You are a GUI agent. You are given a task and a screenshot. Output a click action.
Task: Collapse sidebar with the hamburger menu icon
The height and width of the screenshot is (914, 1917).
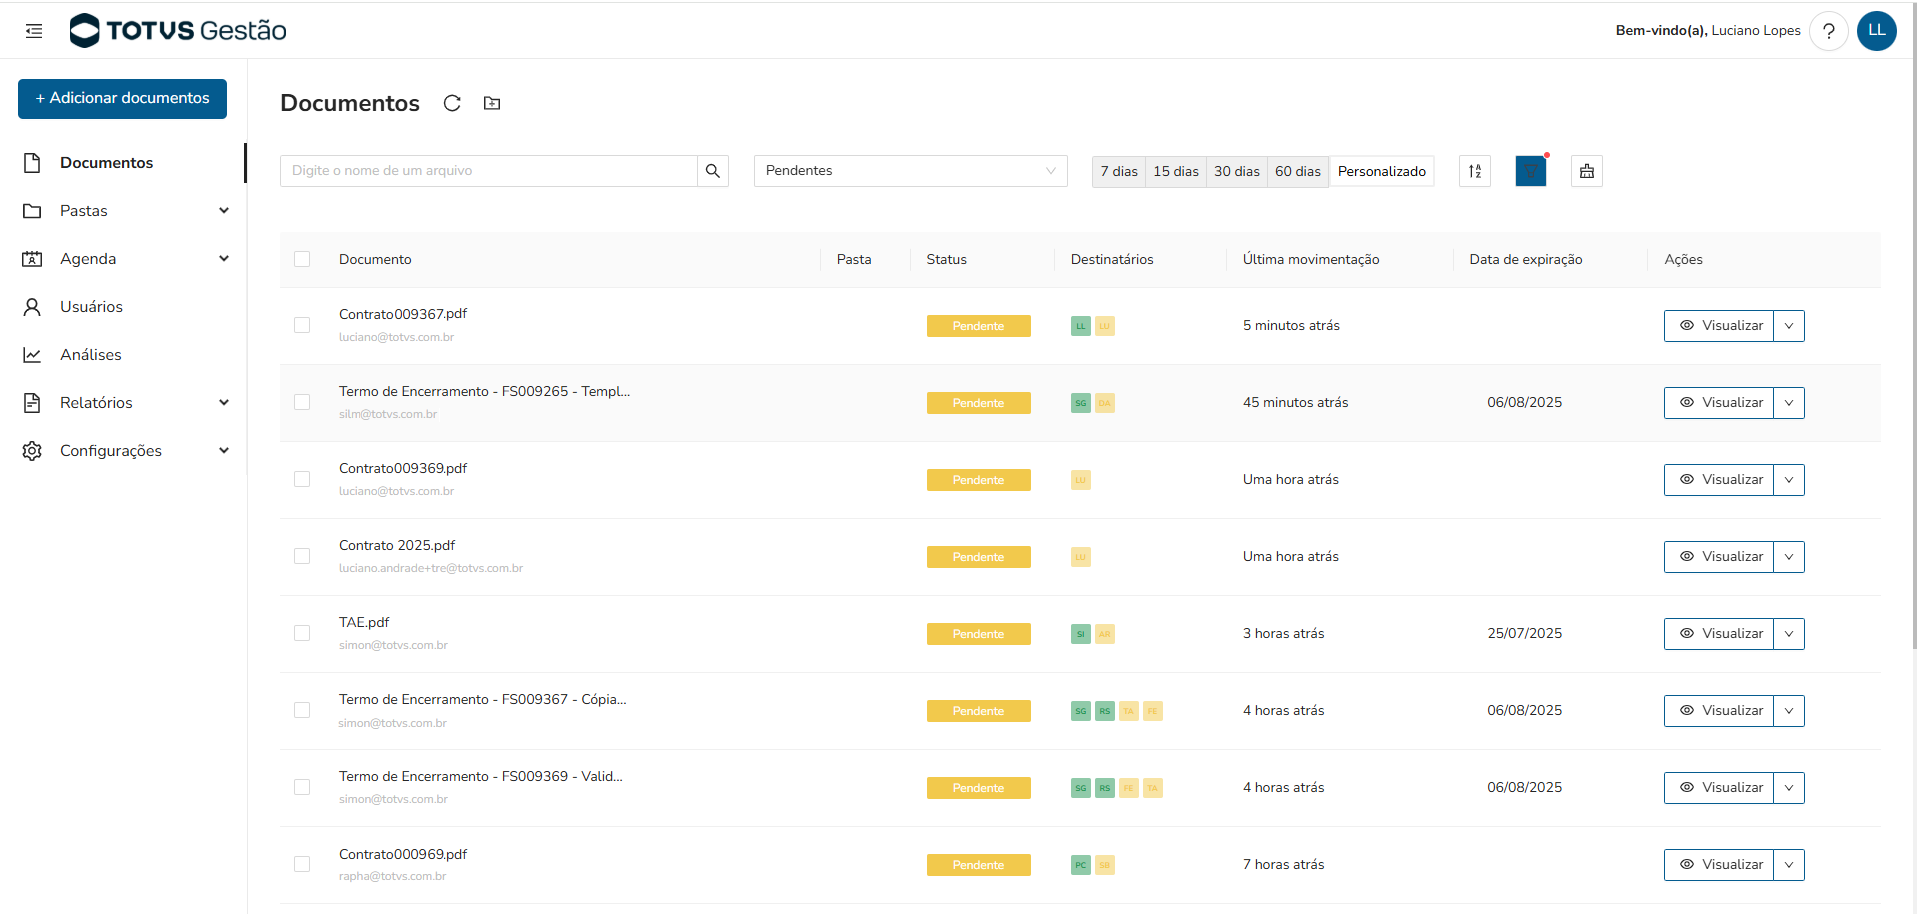[34, 31]
